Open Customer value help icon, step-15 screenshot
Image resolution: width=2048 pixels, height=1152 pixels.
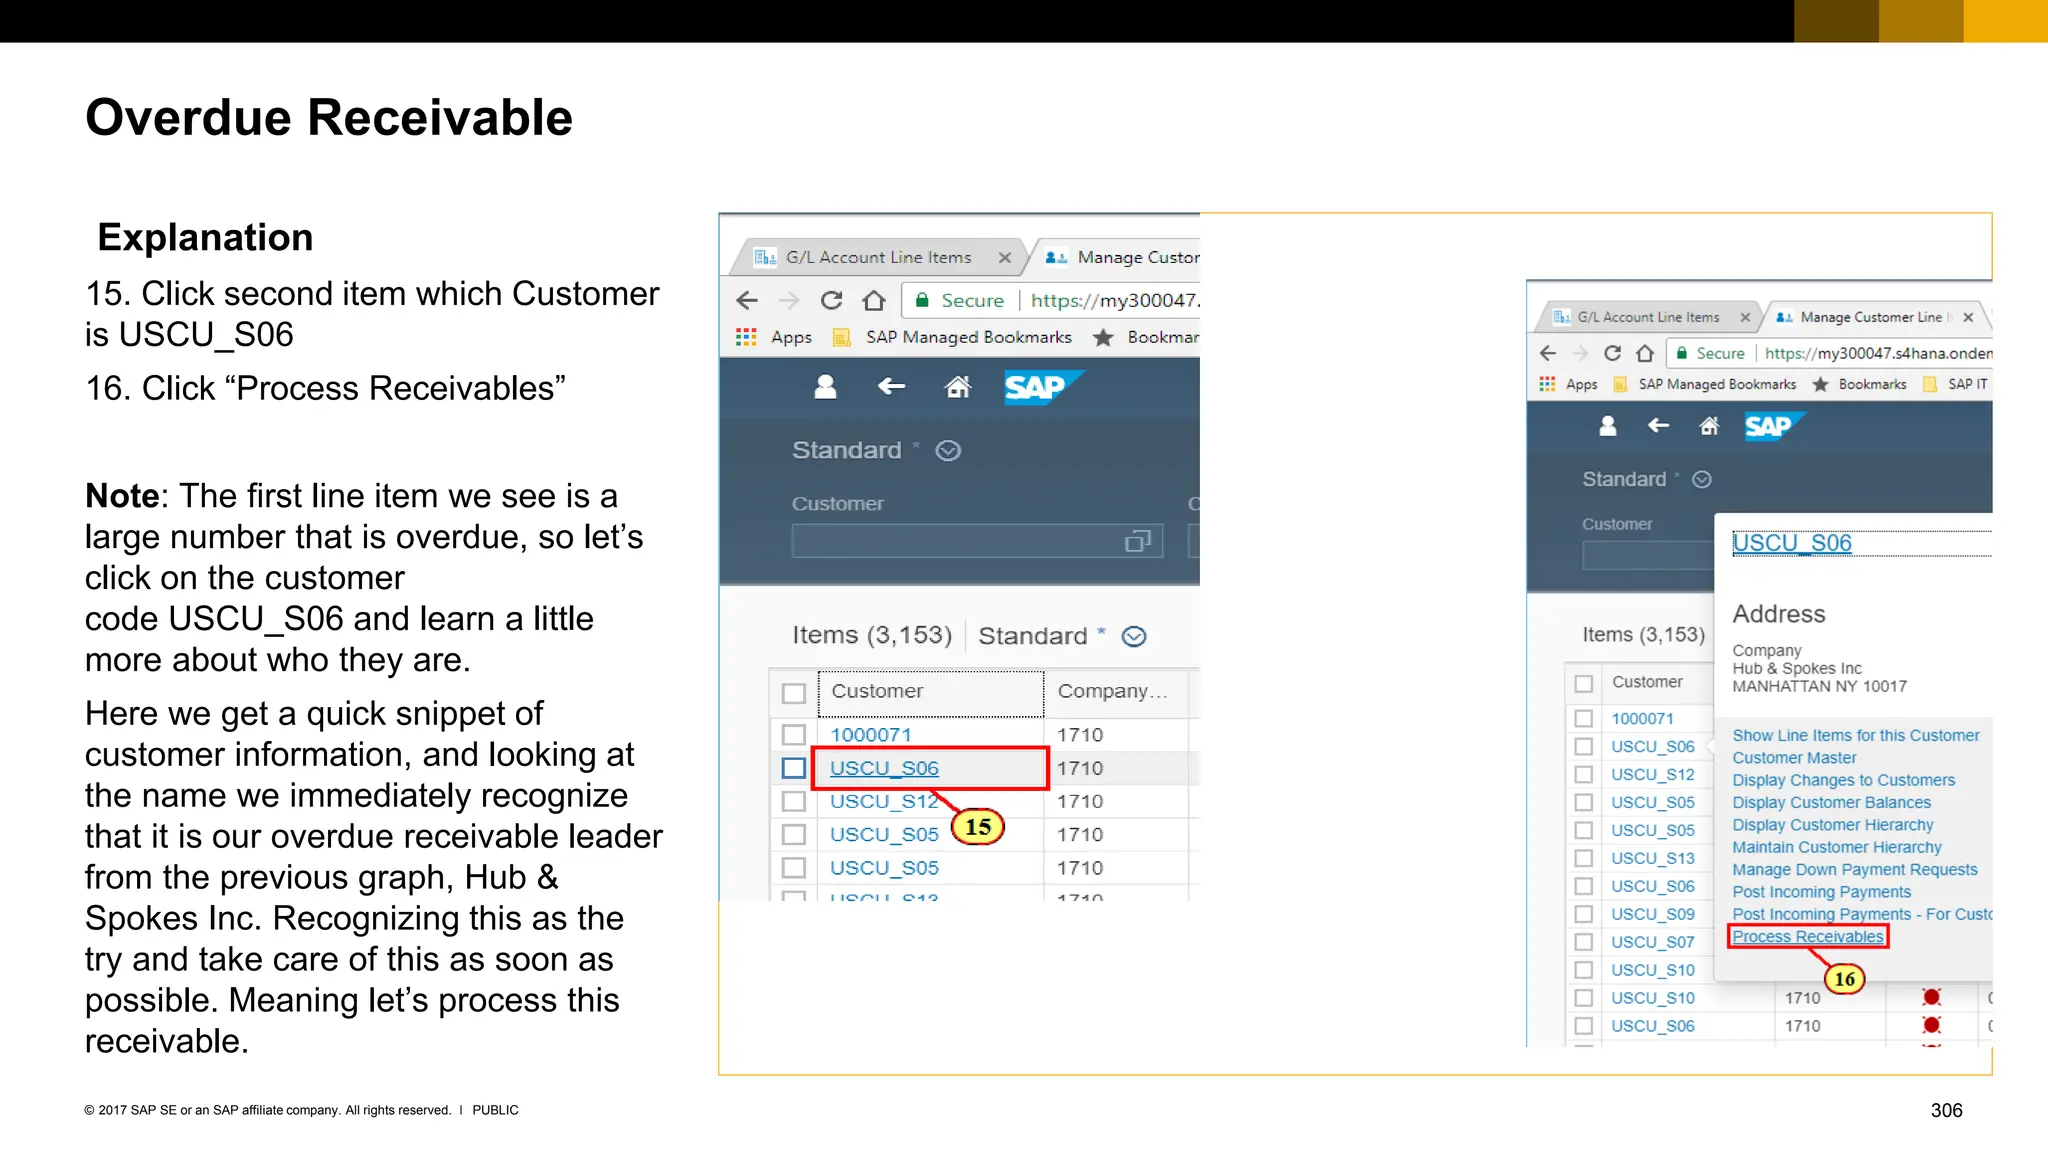pyautogui.click(x=1137, y=541)
